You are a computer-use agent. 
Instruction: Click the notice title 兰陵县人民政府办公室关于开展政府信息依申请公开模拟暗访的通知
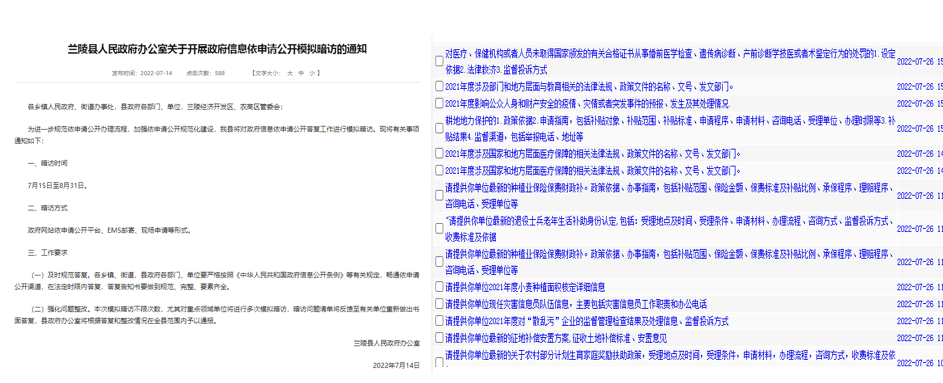pos(217,50)
